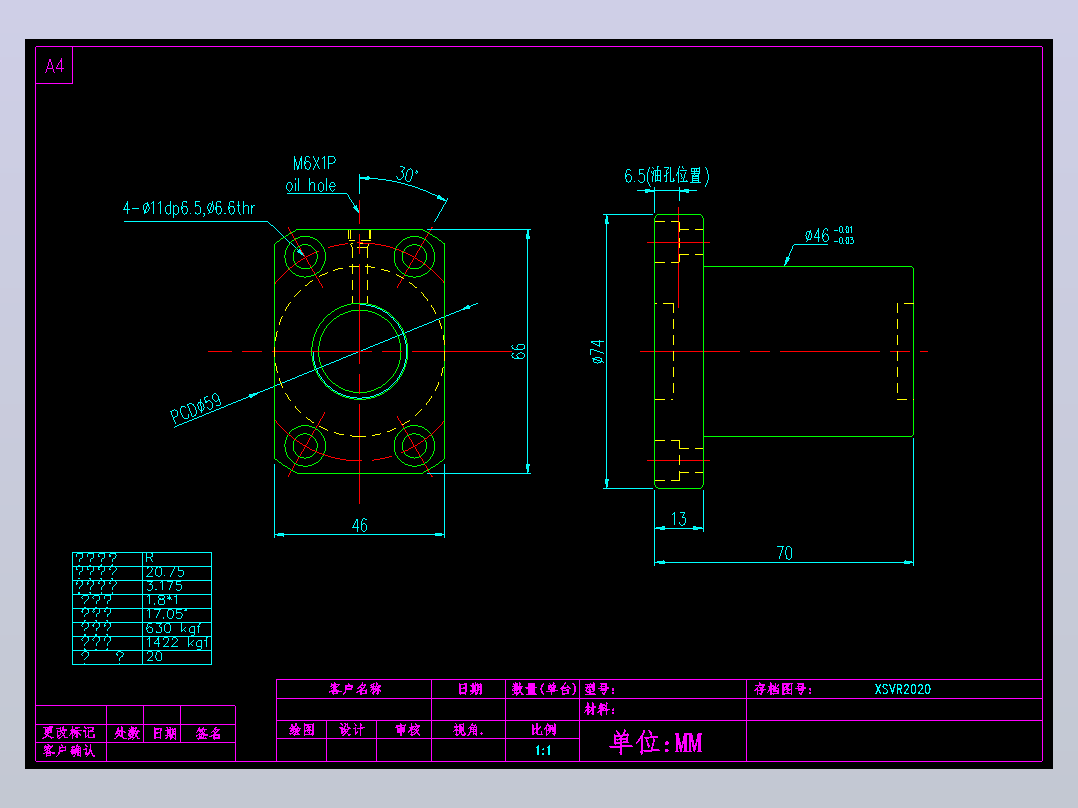Click the 客户确认 cell
The height and width of the screenshot is (808, 1078).
tap(69, 750)
